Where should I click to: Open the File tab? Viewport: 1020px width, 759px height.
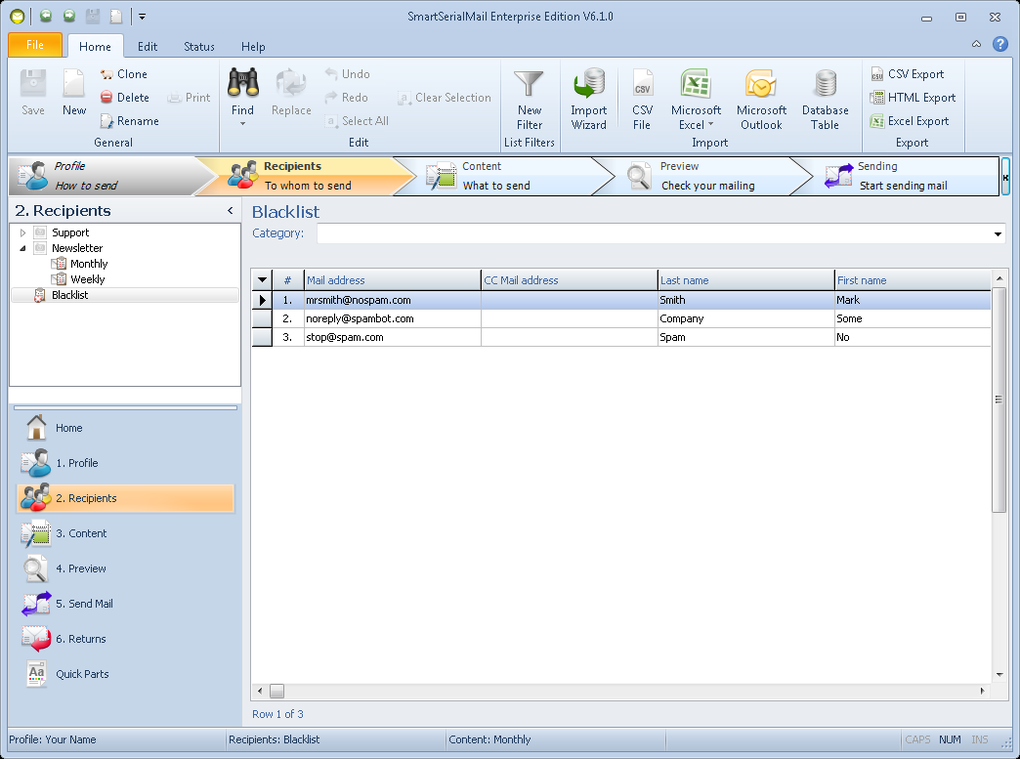(35, 45)
